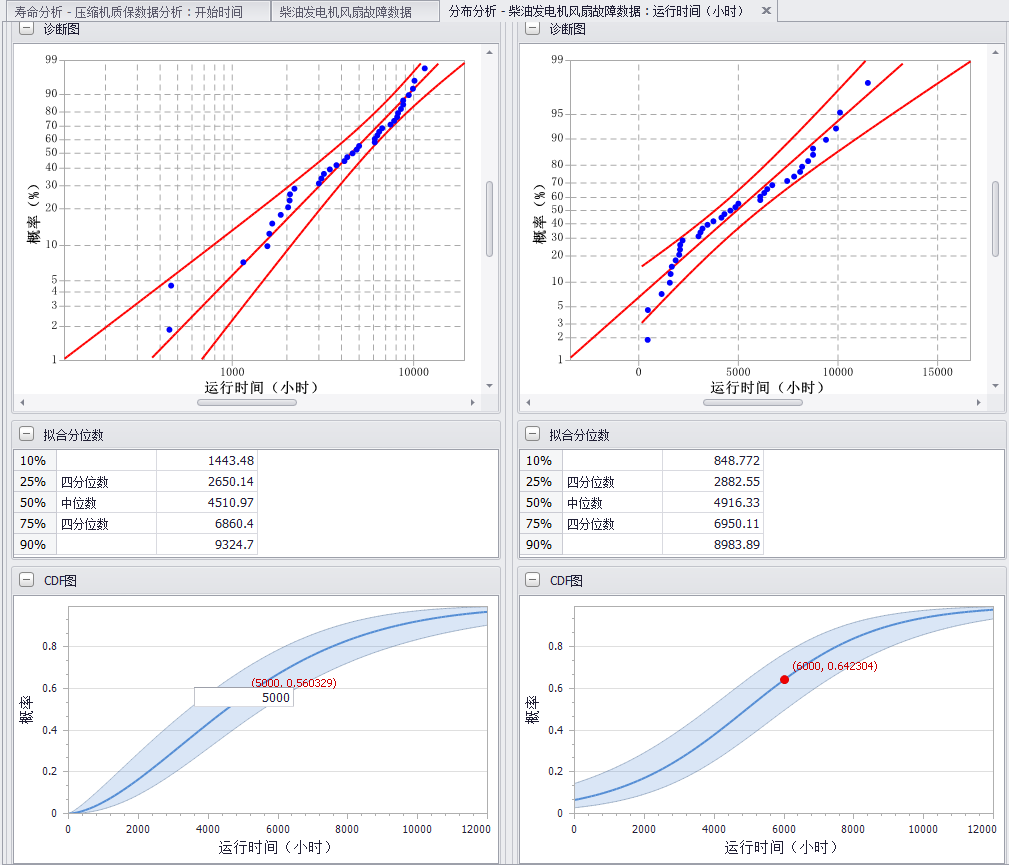Click the vertical scrollbar thumb of right diagnostic plot
Image resolution: width=1009 pixels, height=865 pixels.
point(995,217)
